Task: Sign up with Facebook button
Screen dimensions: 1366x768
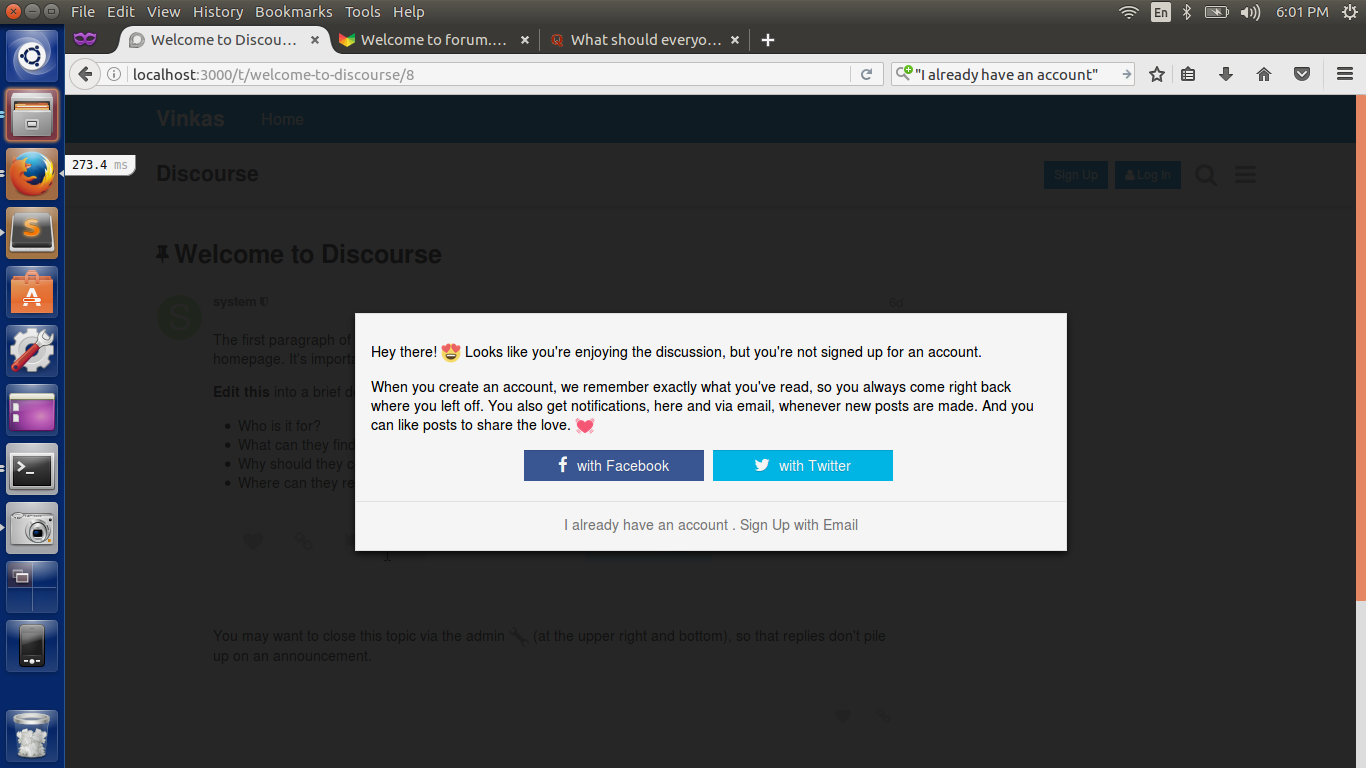Action: point(614,465)
